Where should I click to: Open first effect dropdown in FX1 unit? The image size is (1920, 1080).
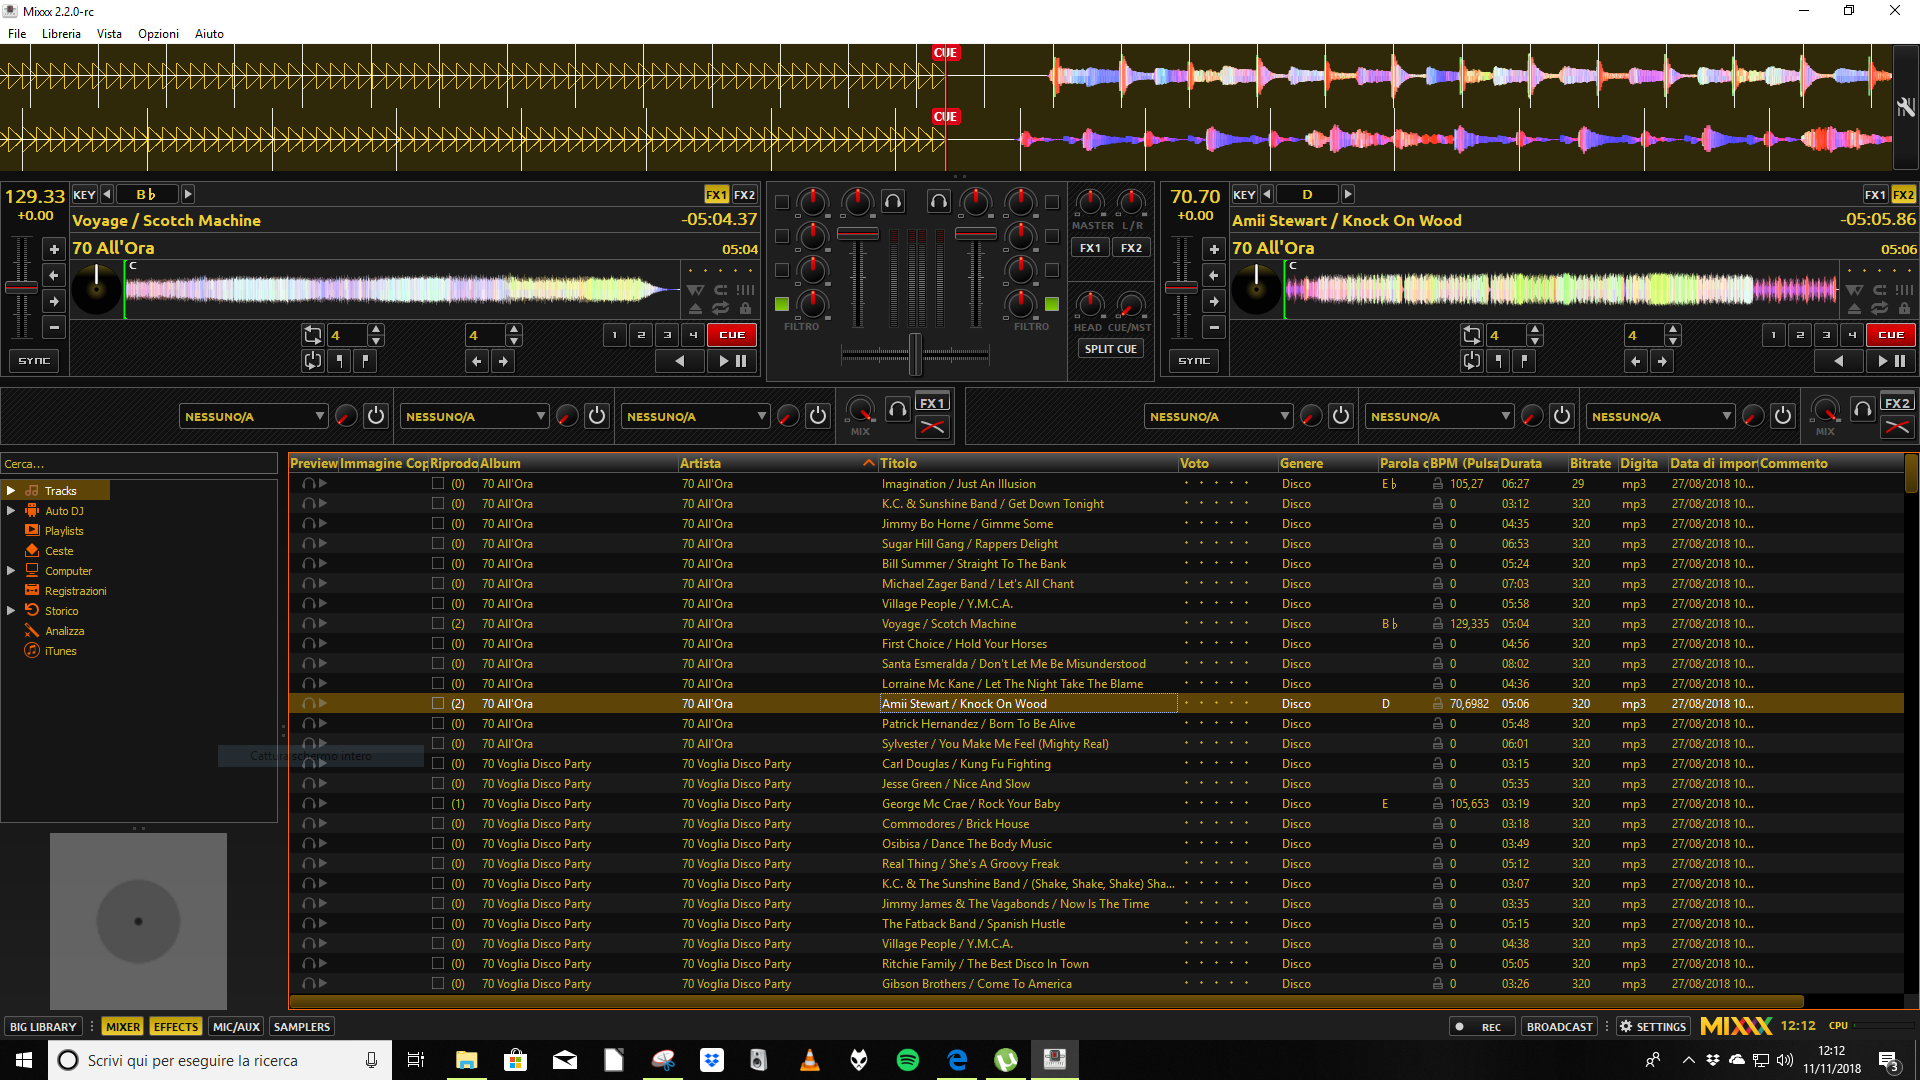[254, 416]
